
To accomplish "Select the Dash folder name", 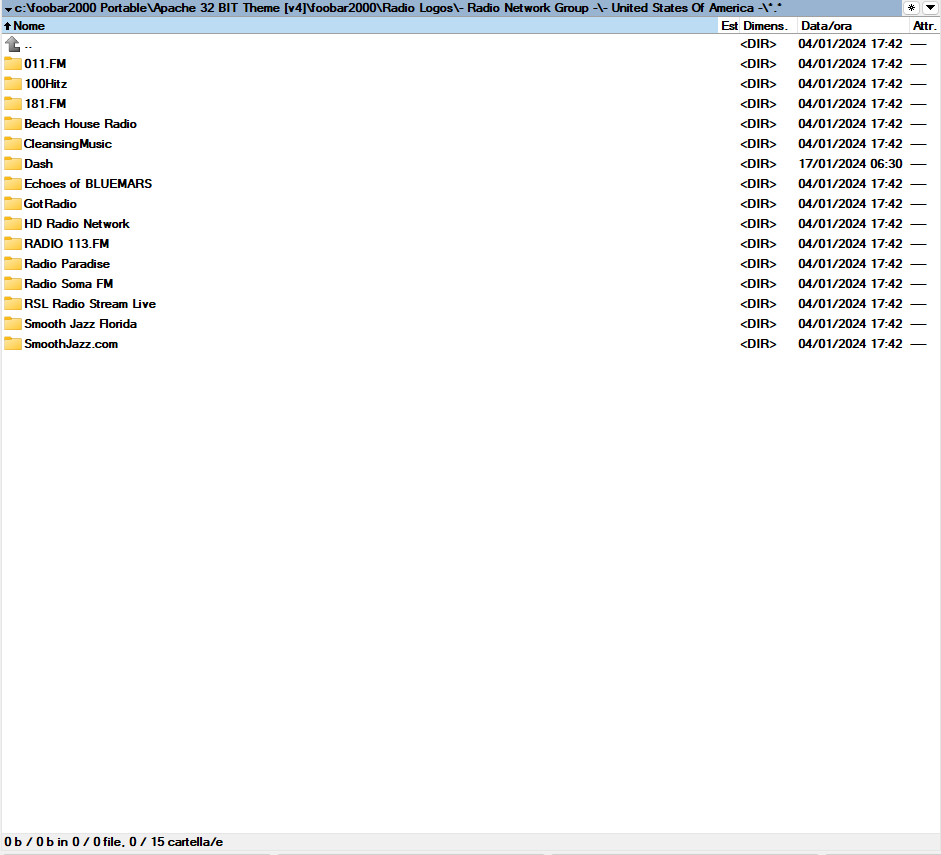I will click(x=38, y=164).
